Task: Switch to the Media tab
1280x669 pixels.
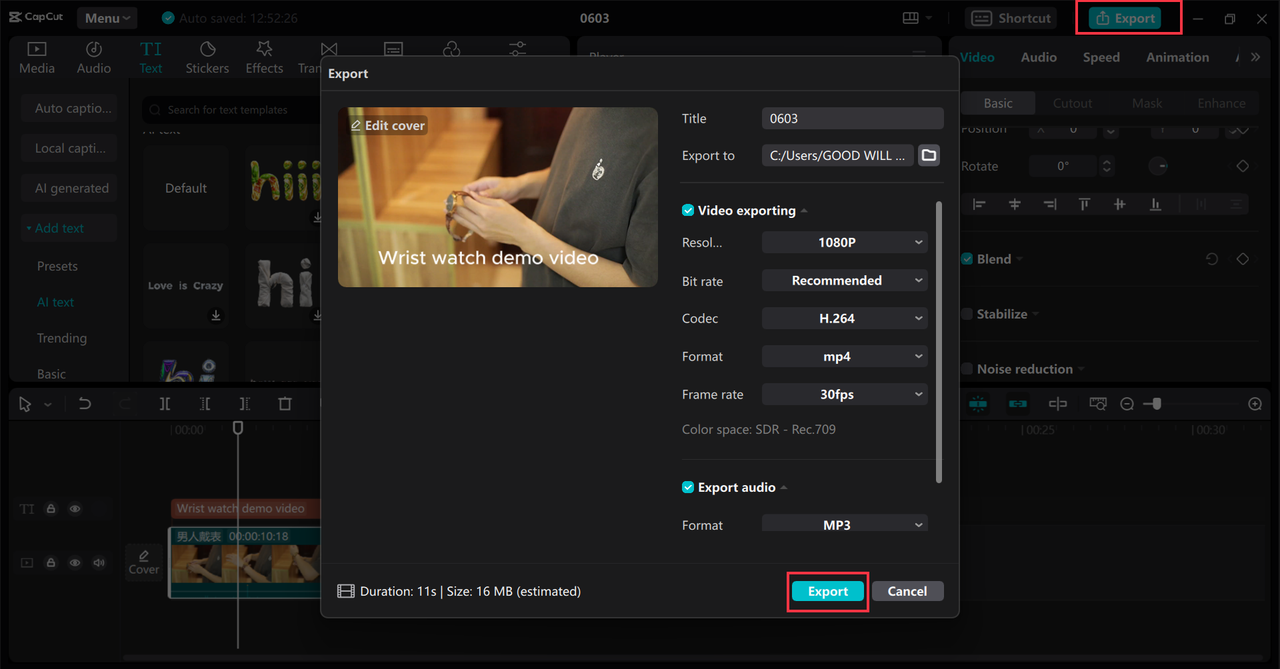Action: [x=37, y=58]
